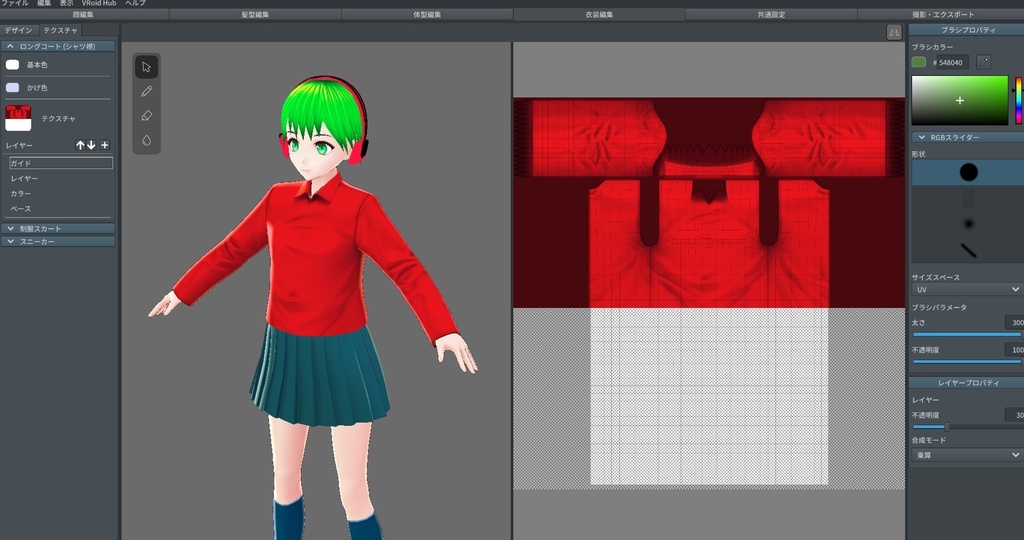Choose the soft blurred brush shape
1024x540 pixels.
968,224
